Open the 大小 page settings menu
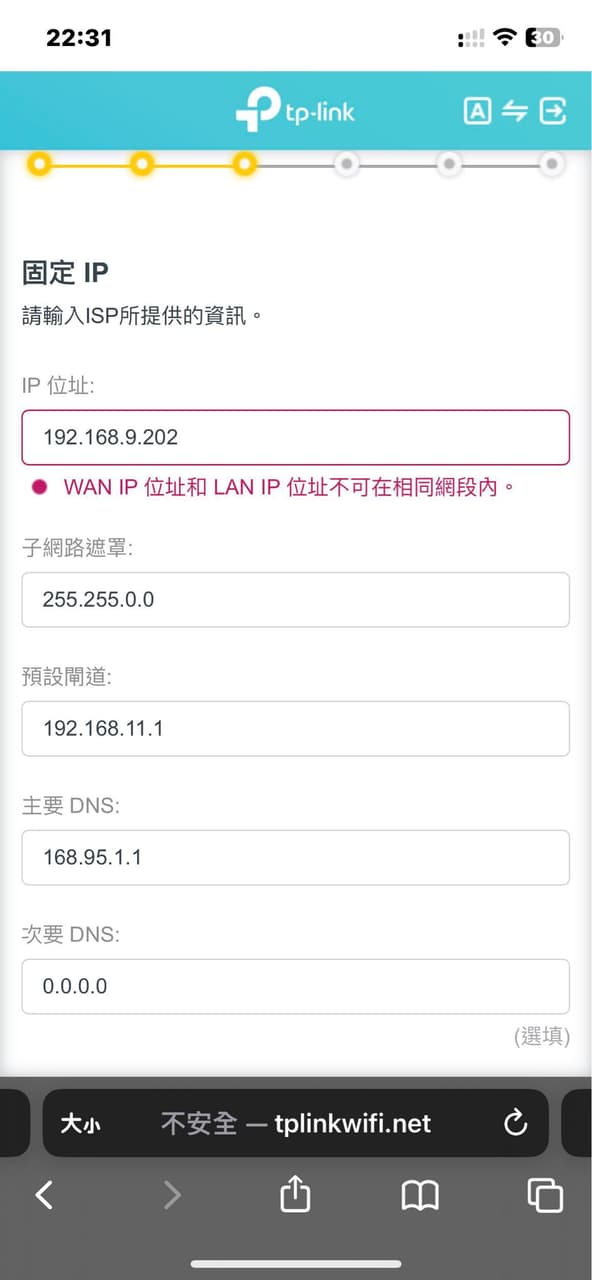The width and height of the screenshot is (592, 1280). (84, 1124)
